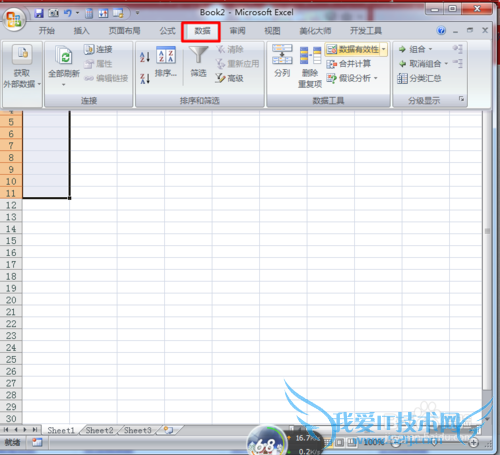Click 清除 to clear filters
Image resolution: width=500 pixels, height=455 pixels.
point(230,50)
